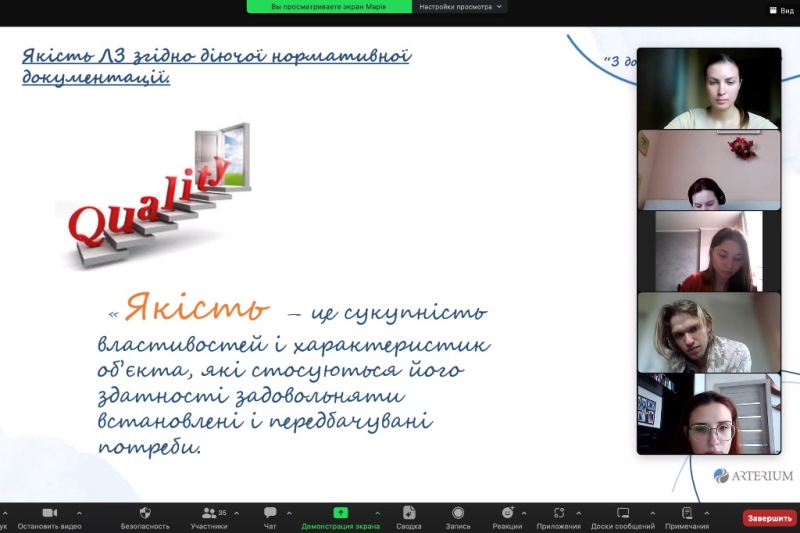Image resolution: width=800 pixels, height=533 pixels.
Task: Open the Приложения apps icon
Action: [559, 513]
